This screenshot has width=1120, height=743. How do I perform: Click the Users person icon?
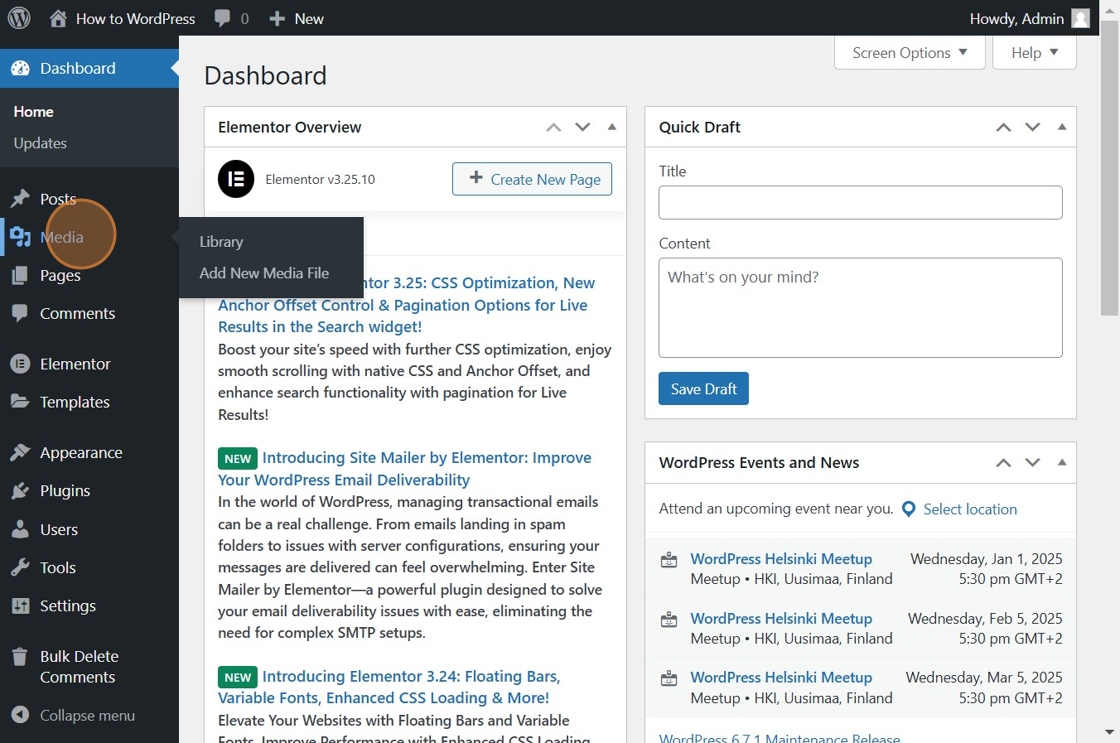(21, 529)
